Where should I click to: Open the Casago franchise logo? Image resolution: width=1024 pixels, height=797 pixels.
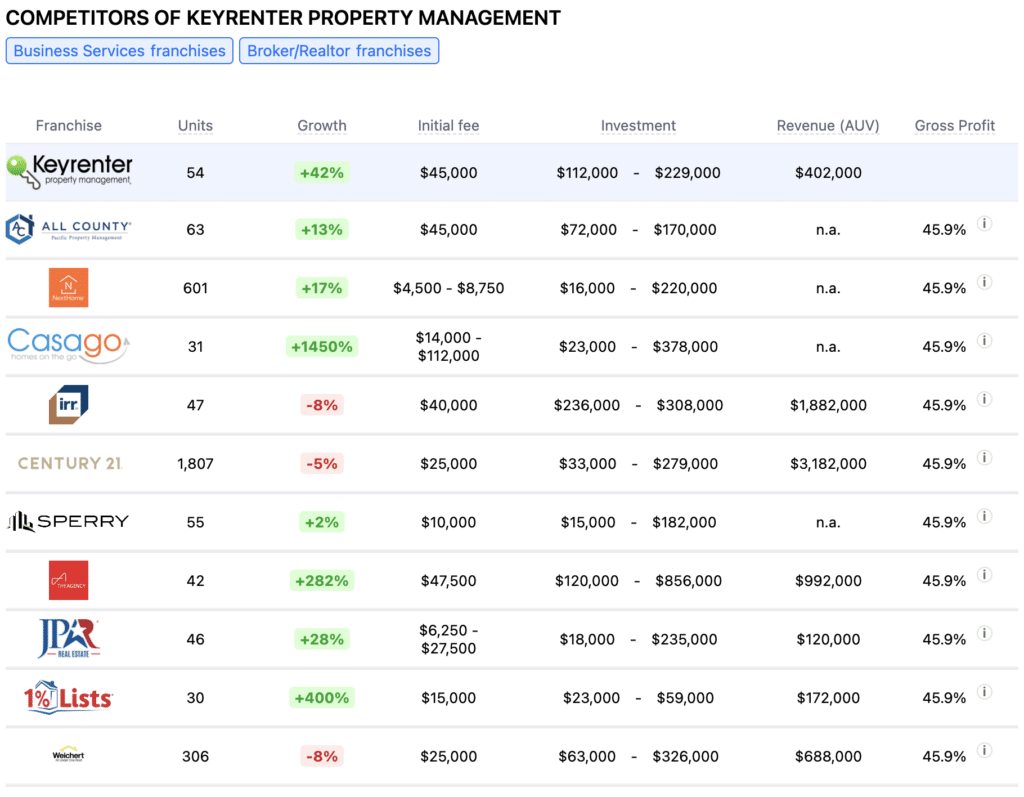coord(69,346)
